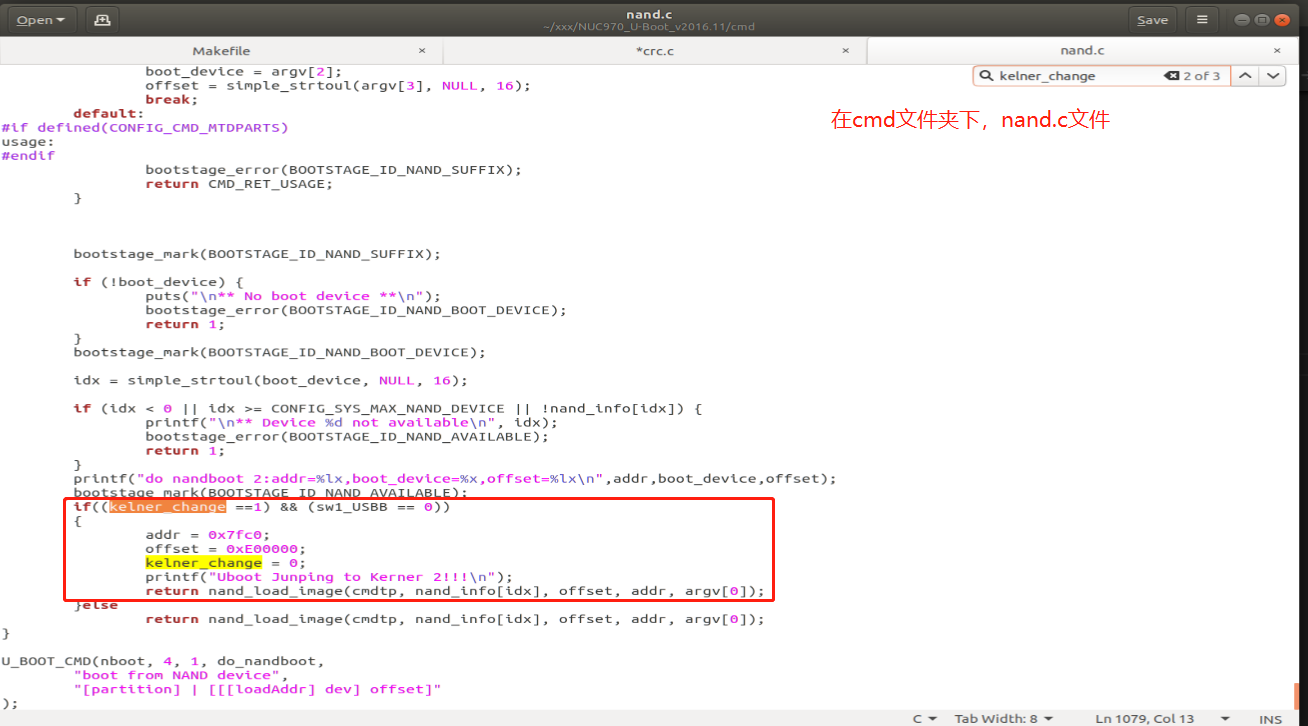Go to the next search match
The height and width of the screenshot is (726, 1308).
coord(1273,75)
